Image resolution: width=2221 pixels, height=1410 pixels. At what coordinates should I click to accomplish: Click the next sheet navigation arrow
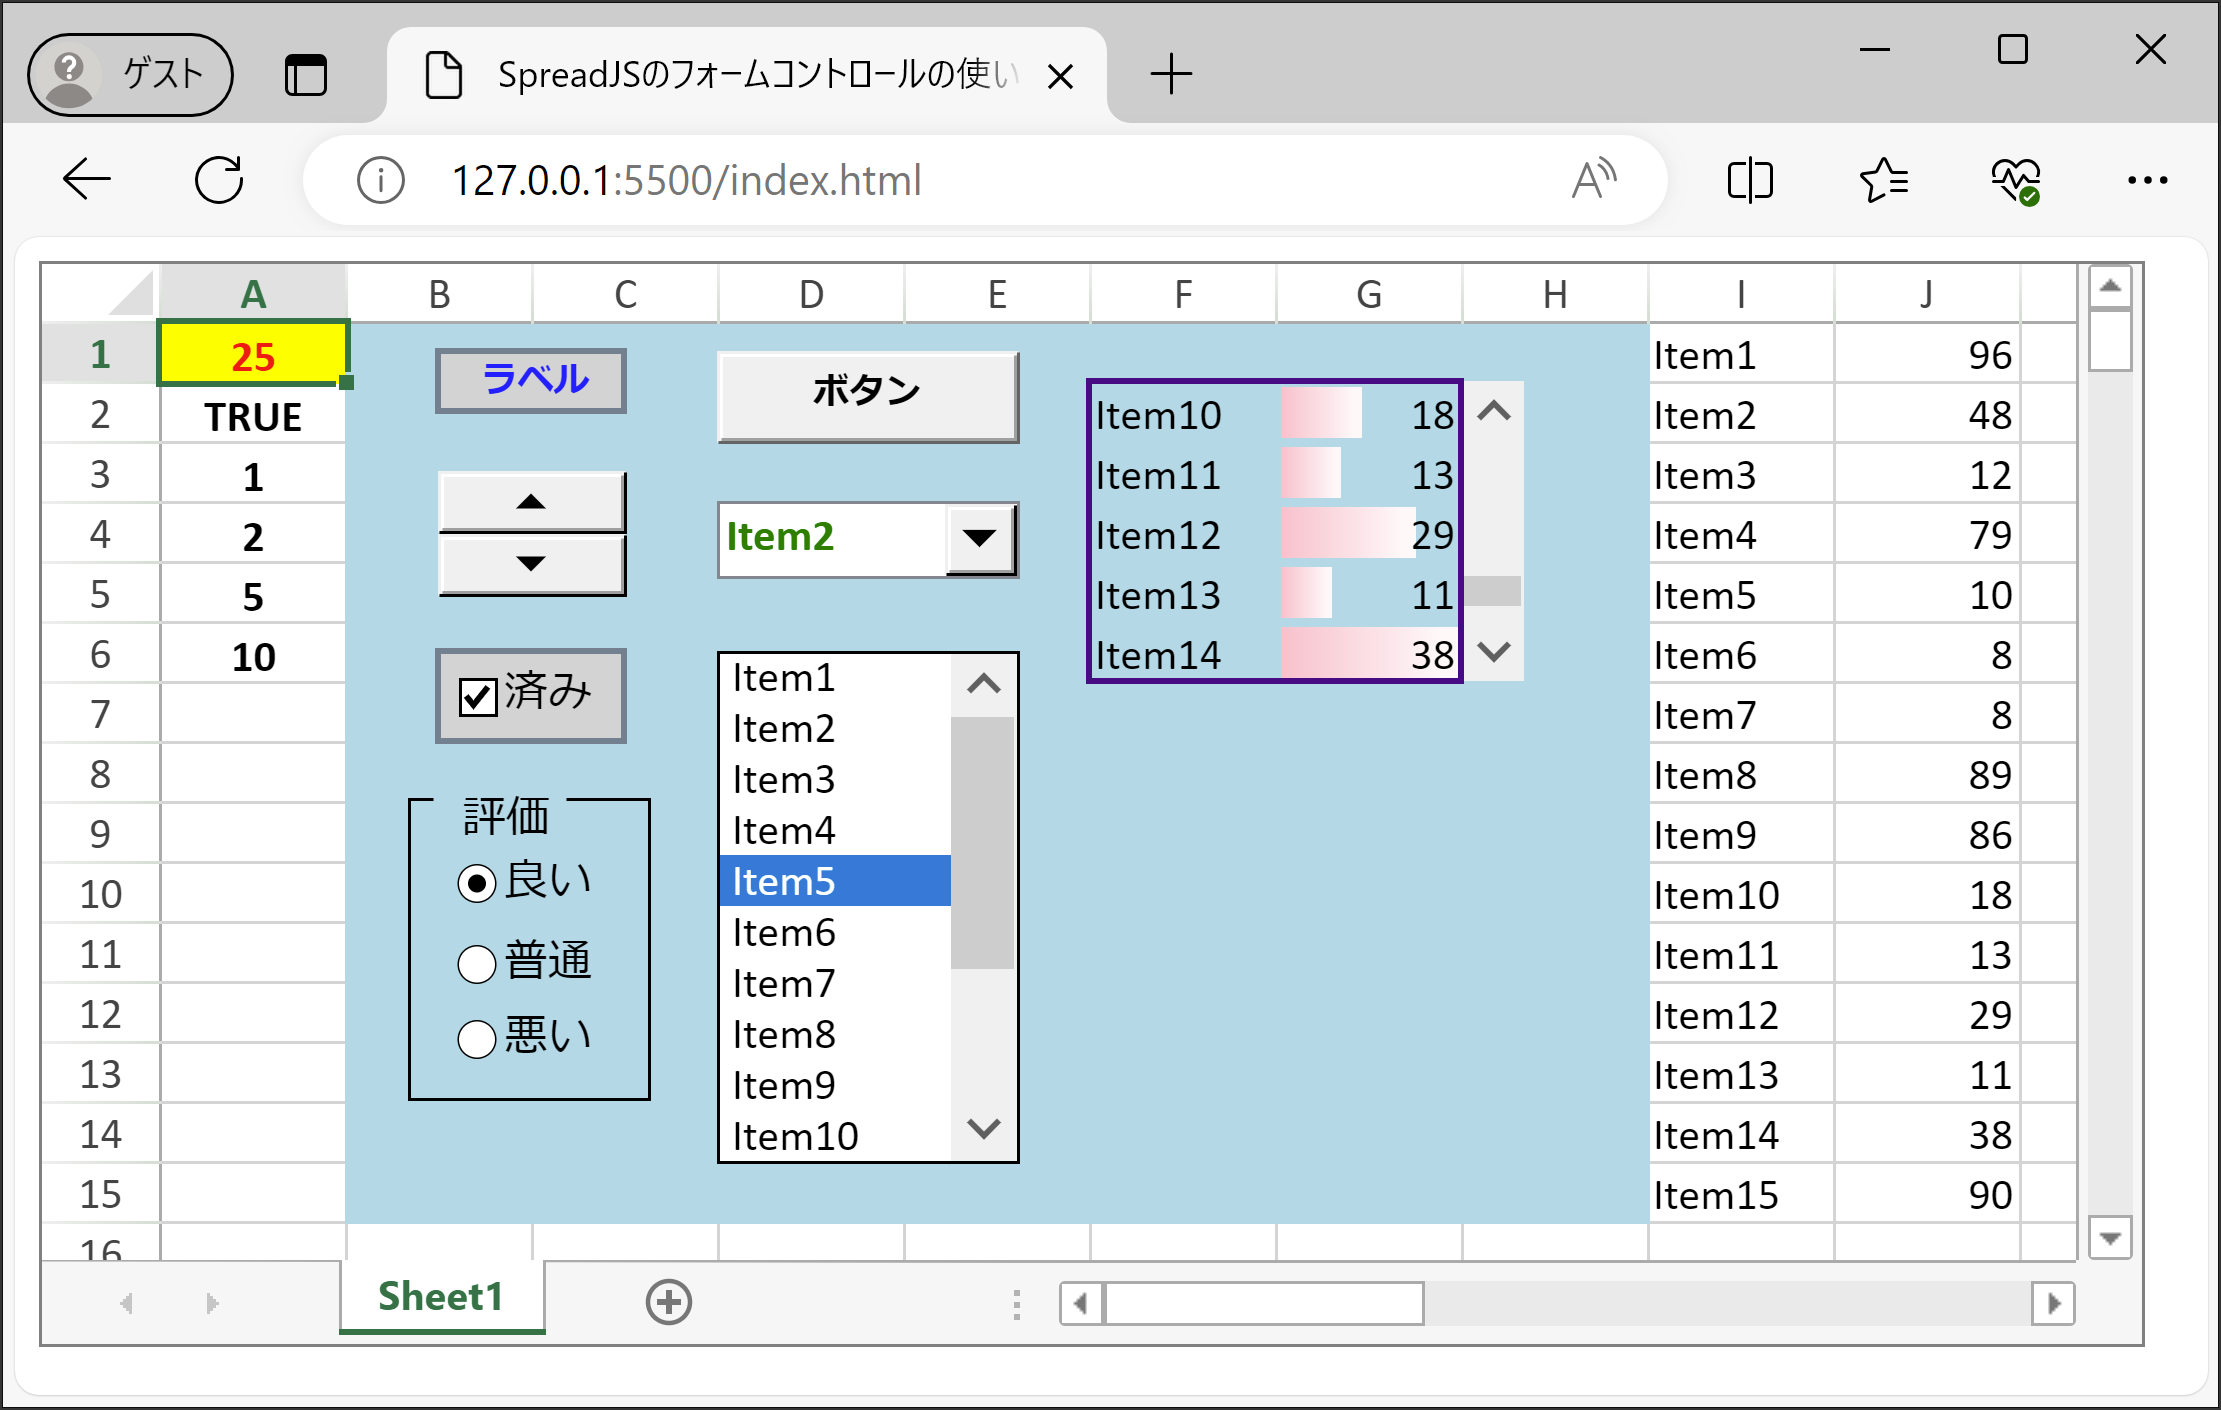tap(211, 1303)
